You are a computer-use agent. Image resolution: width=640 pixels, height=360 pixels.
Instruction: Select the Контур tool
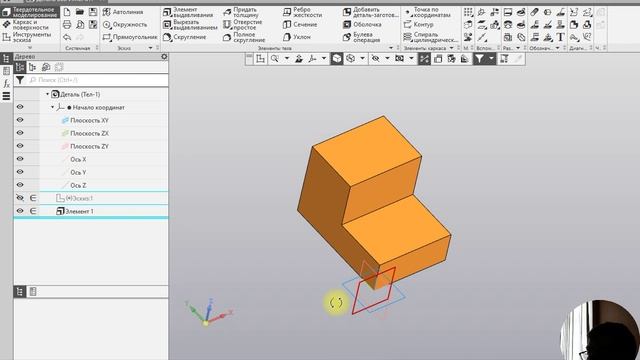click(418, 25)
